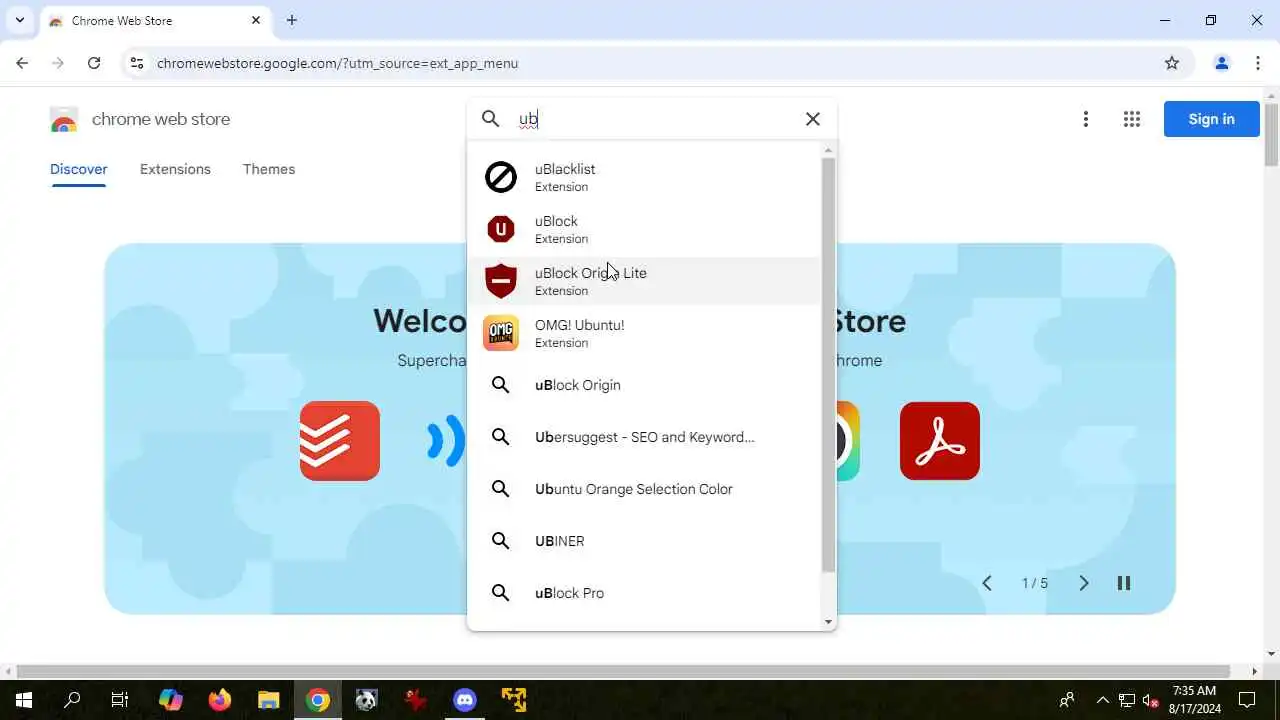Search for Ubersuggest - SEO and Keyword suggestion
The height and width of the screenshot is (720, 1280).
(x=644, y=437)
